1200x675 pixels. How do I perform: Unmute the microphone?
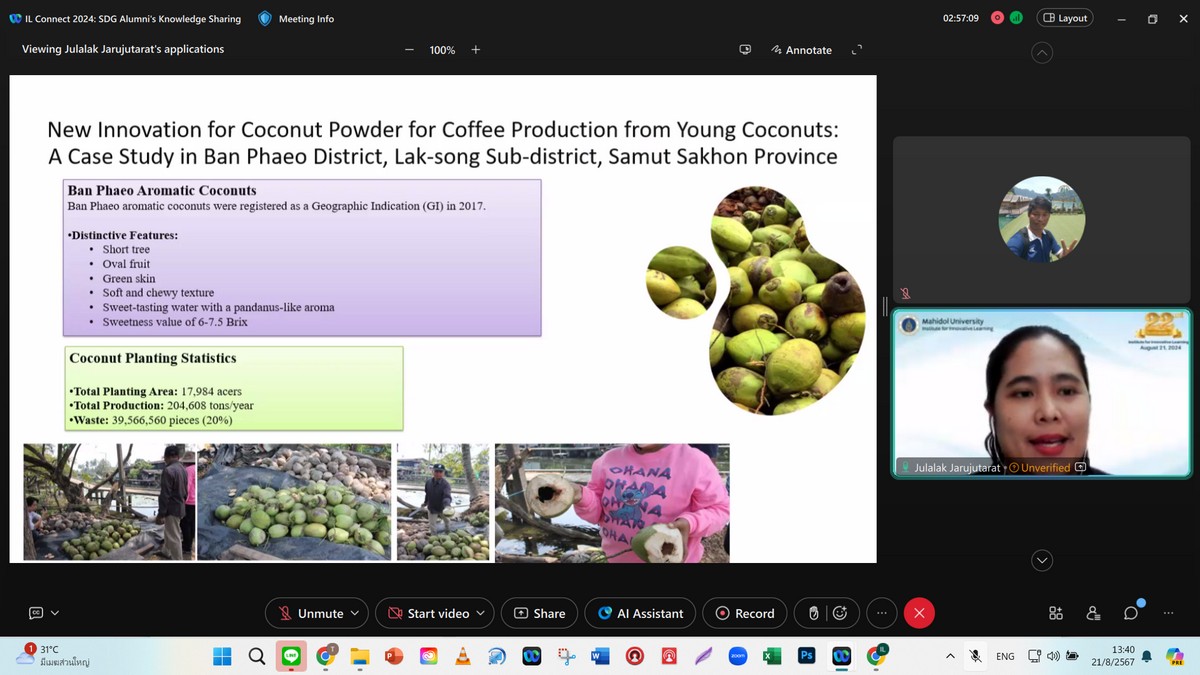point(310,613)
